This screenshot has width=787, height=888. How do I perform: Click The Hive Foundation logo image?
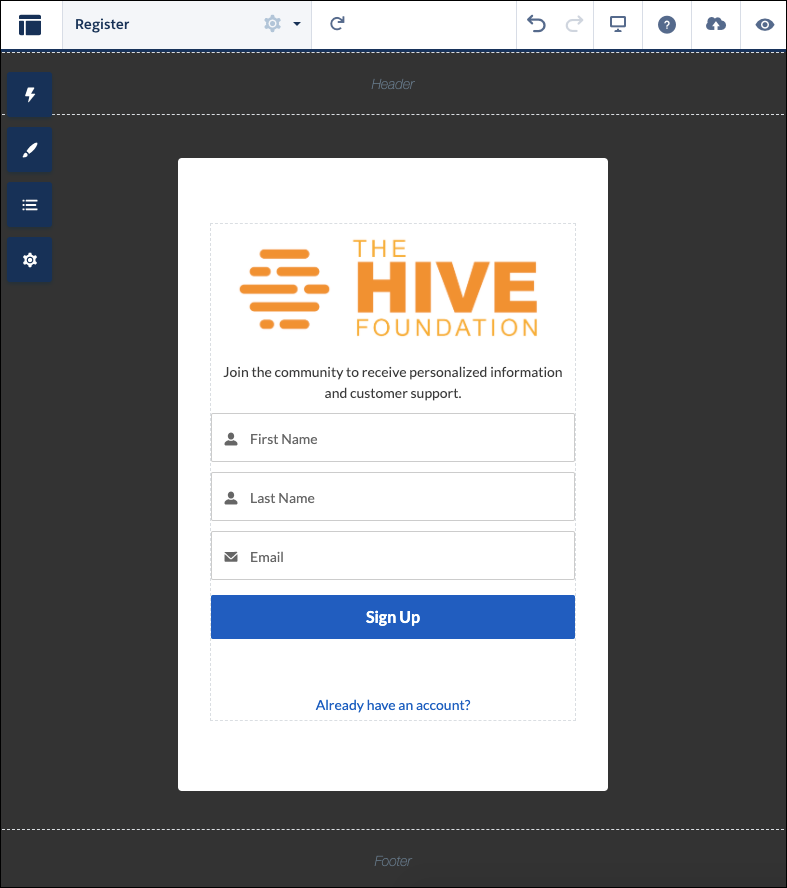point(389,288)
